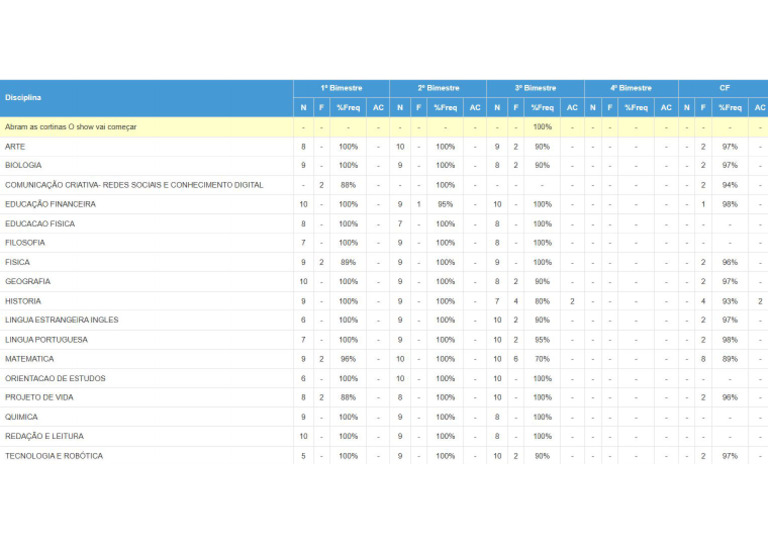Select the EDUCAÇÃO FINANCEIRA row
The width and height of the screenshot is (768, 543).
coord(50,204)
